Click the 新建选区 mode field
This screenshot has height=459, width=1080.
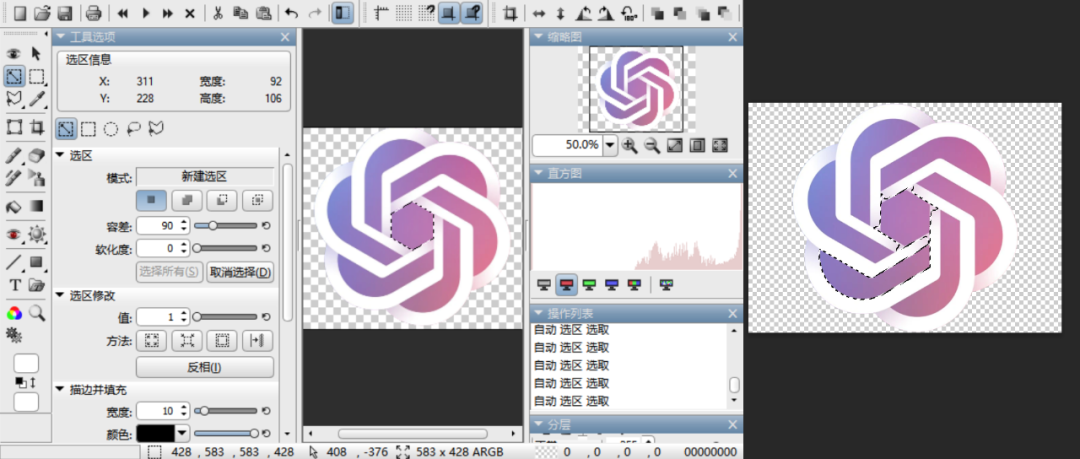(205, 177)
